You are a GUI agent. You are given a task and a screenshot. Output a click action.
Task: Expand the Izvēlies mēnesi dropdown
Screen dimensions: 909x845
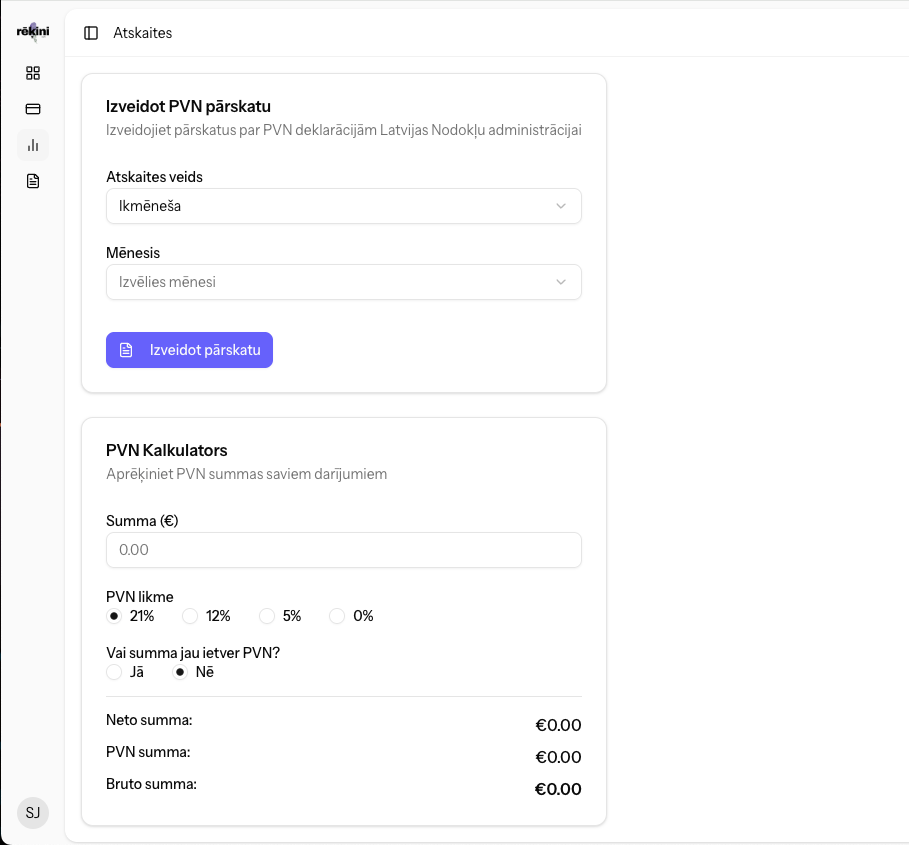pyautogui.click(x=343, y=282)
